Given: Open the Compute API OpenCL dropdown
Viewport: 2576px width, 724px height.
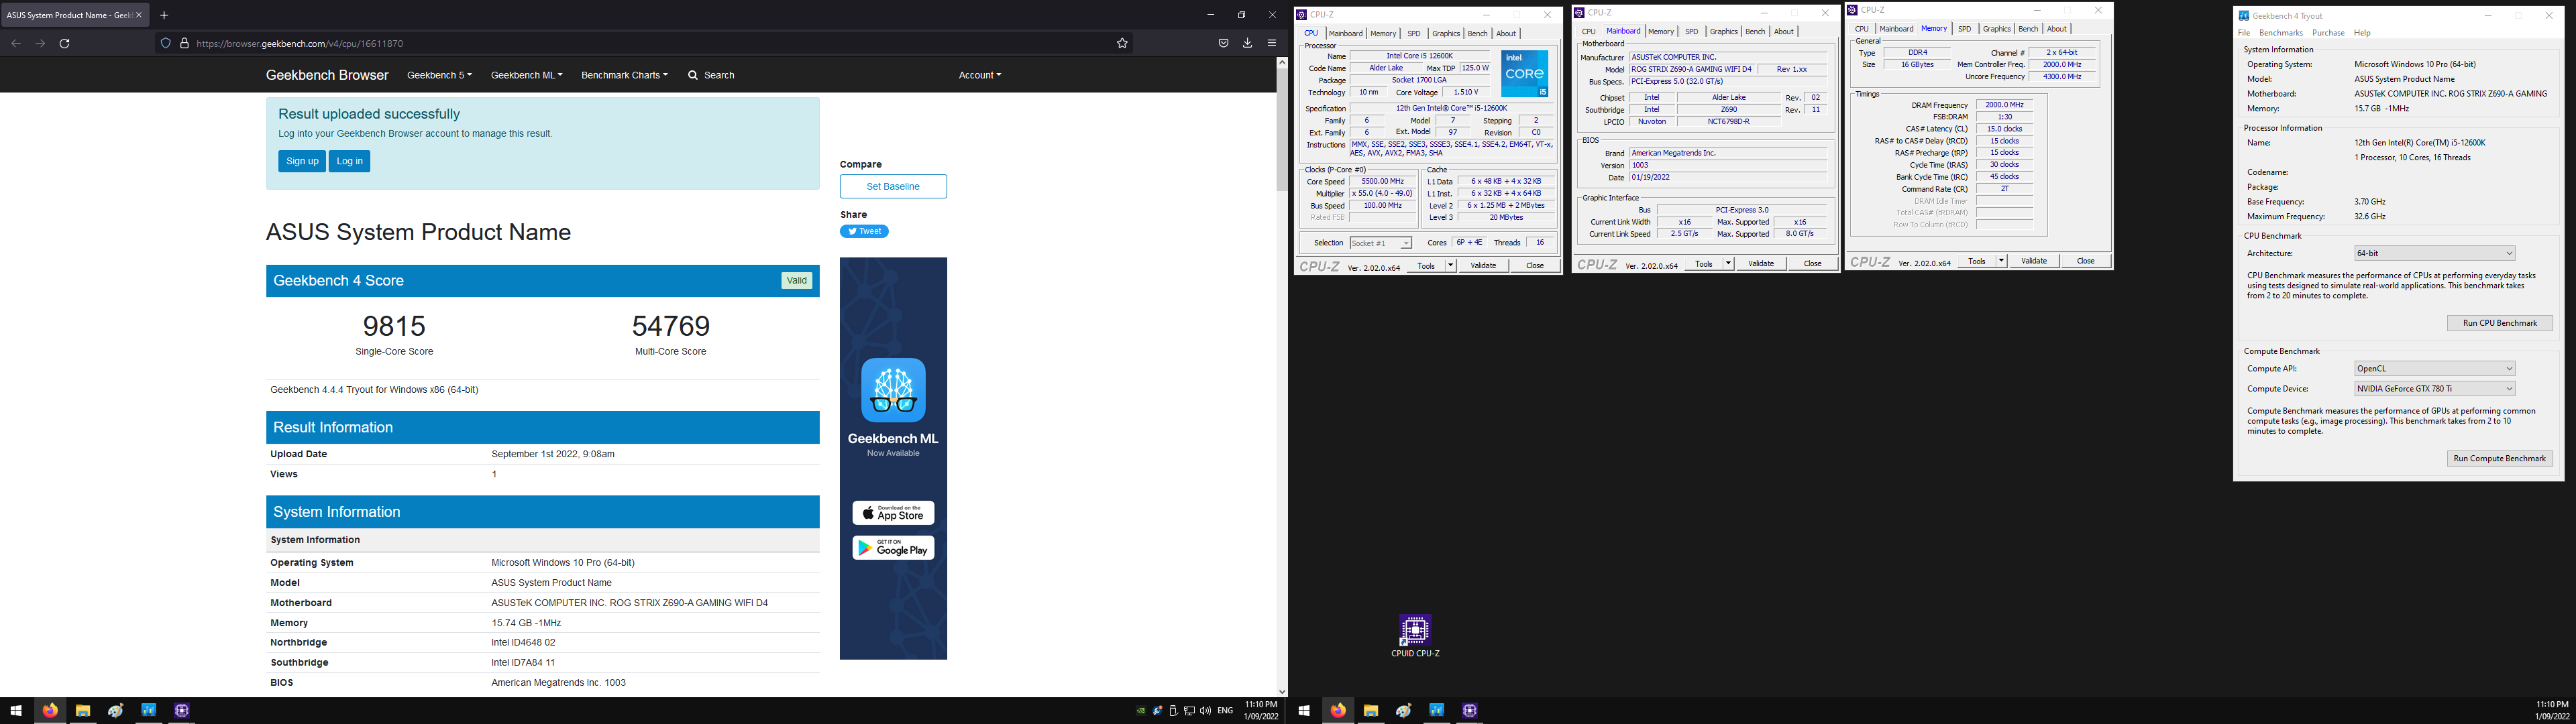Looking at the screenshot, I should (2434, 369).
